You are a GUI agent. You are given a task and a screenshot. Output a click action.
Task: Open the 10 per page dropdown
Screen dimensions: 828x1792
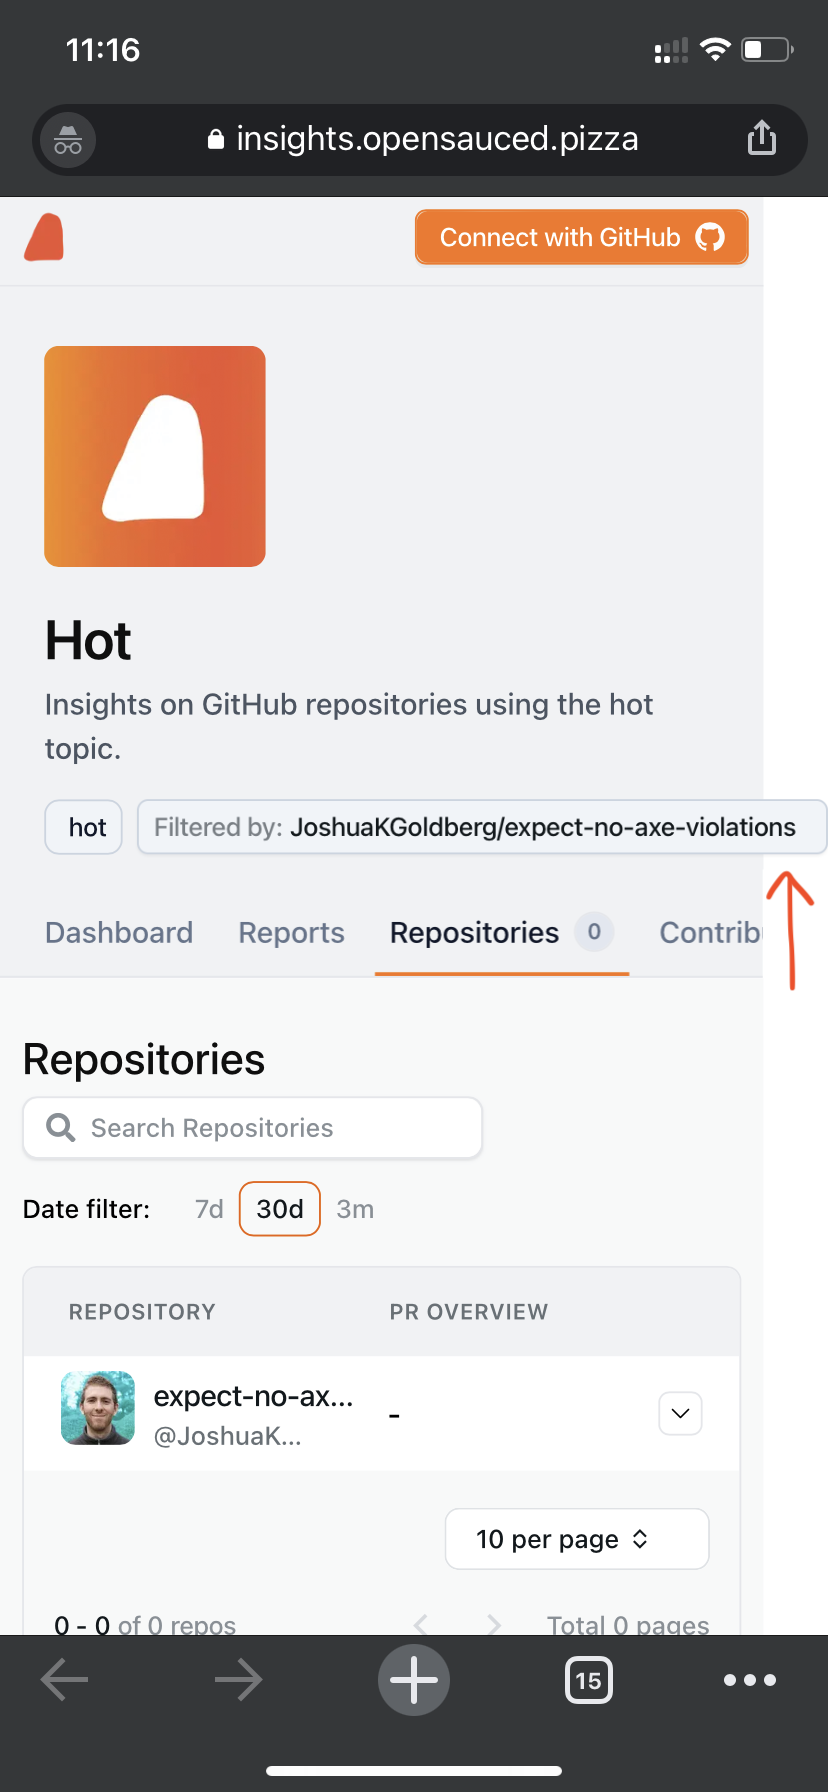pyautogui.click(x=576, y=1538)
